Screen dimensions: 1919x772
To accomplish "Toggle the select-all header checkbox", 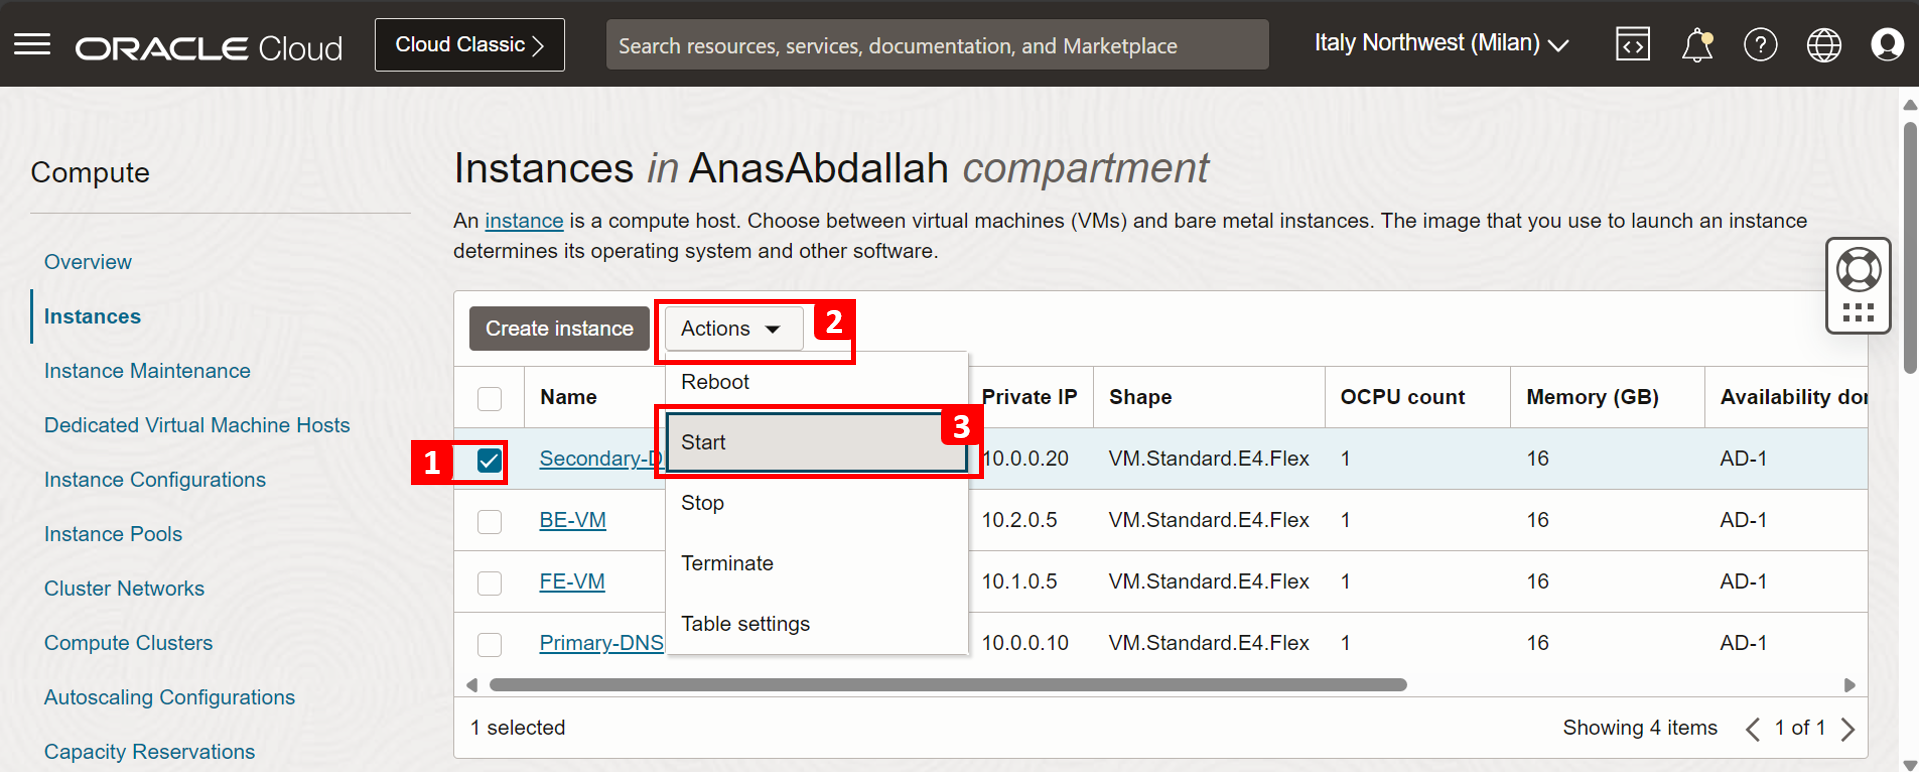I will point(489,398).
